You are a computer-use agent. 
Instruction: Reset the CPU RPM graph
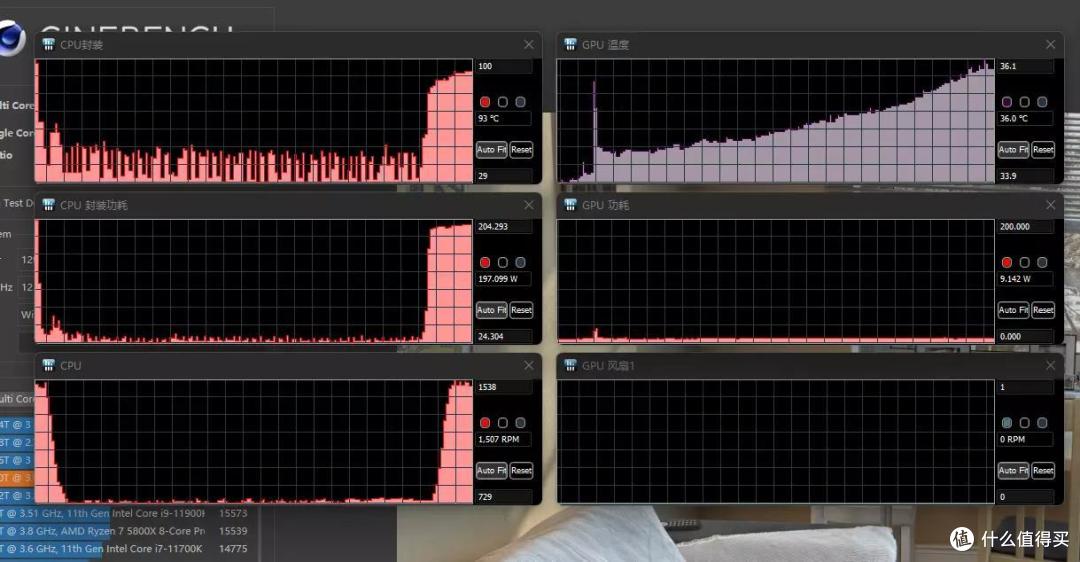click(521, 470)
